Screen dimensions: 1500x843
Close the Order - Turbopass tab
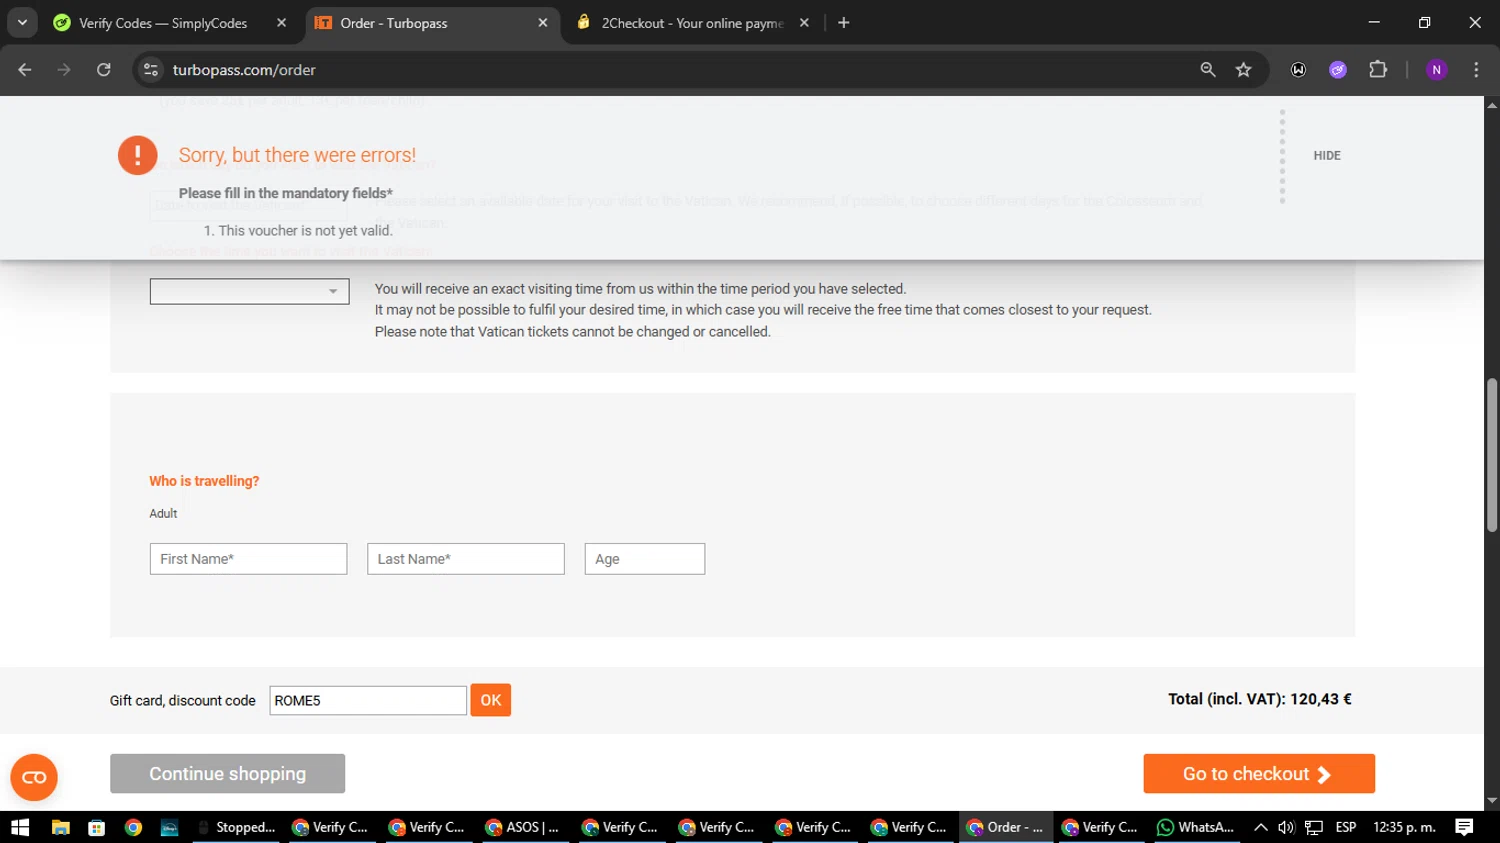(x=543, y=23)
